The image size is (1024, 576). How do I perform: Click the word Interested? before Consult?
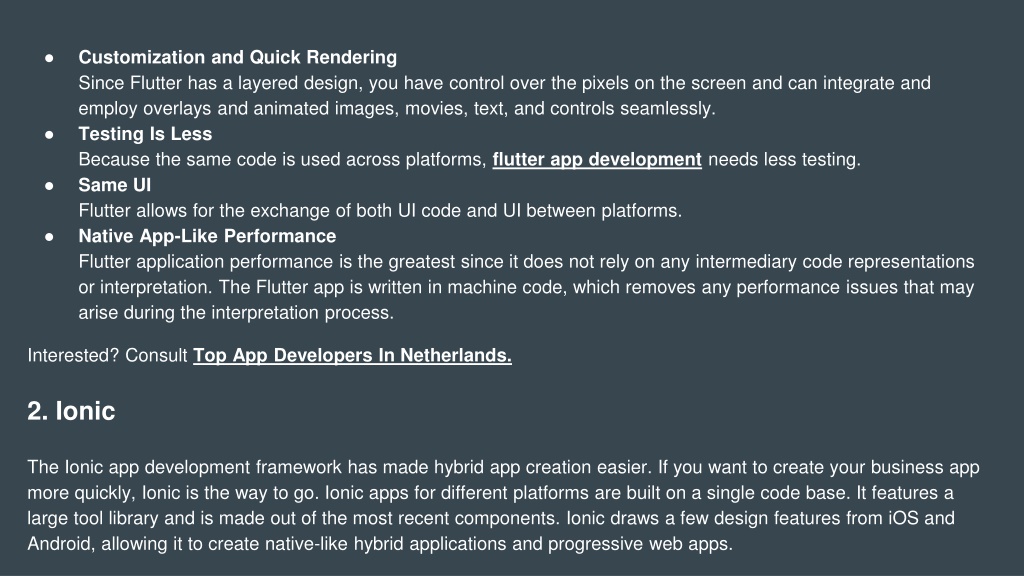(73, 356)
